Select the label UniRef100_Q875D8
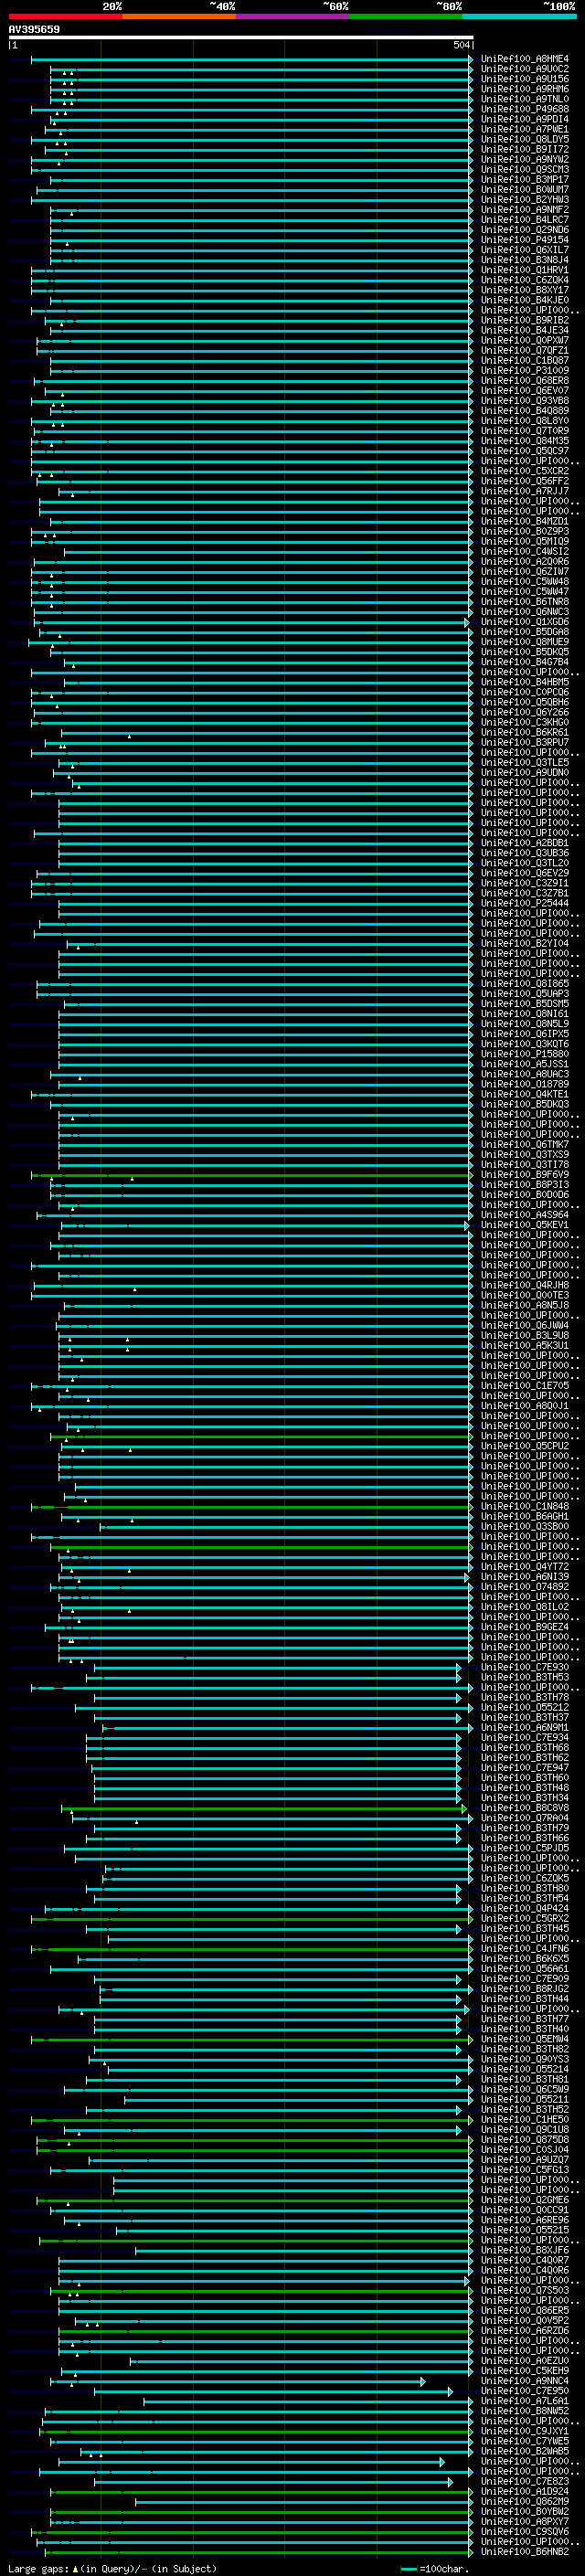The height and width of the screenshot is (2576, 585). [525, 2140]
